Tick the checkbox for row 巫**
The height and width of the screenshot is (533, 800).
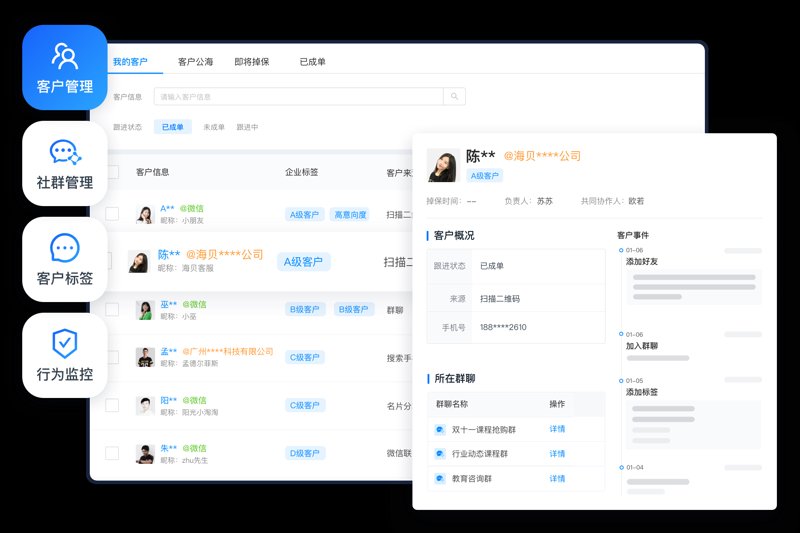click(112, 310)
